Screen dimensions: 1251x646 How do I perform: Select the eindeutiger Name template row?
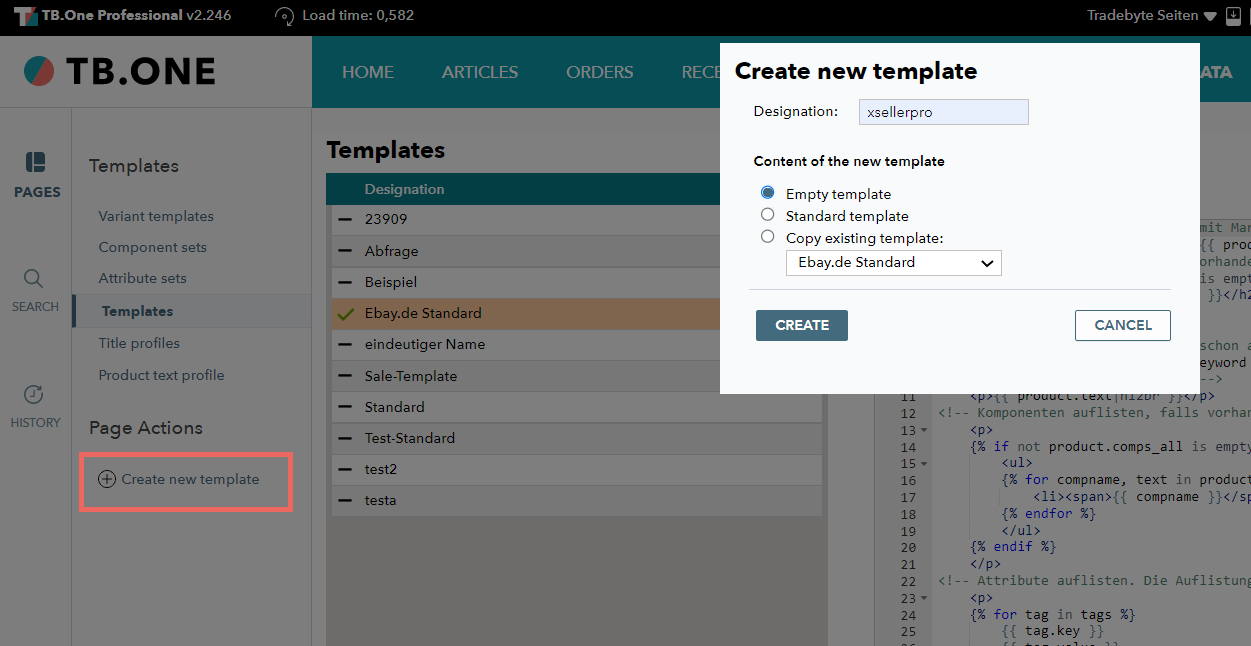pos(577,344)
